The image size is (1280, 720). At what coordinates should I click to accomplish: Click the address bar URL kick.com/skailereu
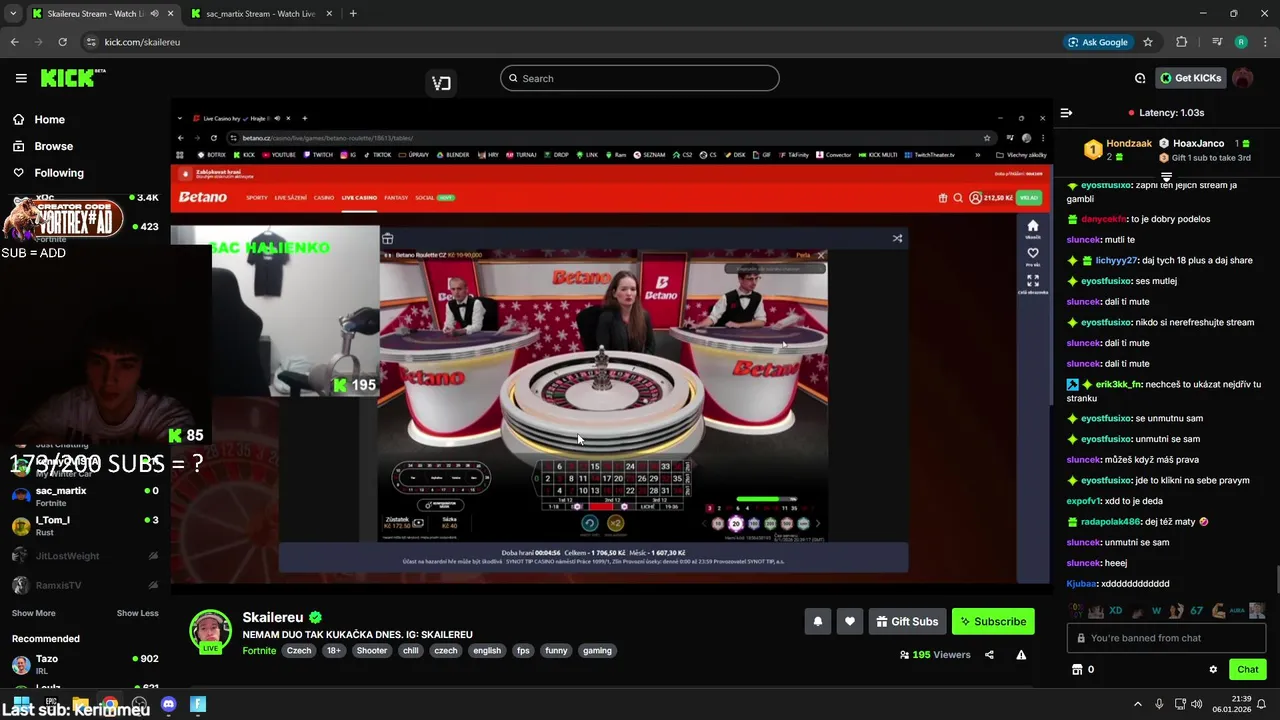tap(142, 42)
